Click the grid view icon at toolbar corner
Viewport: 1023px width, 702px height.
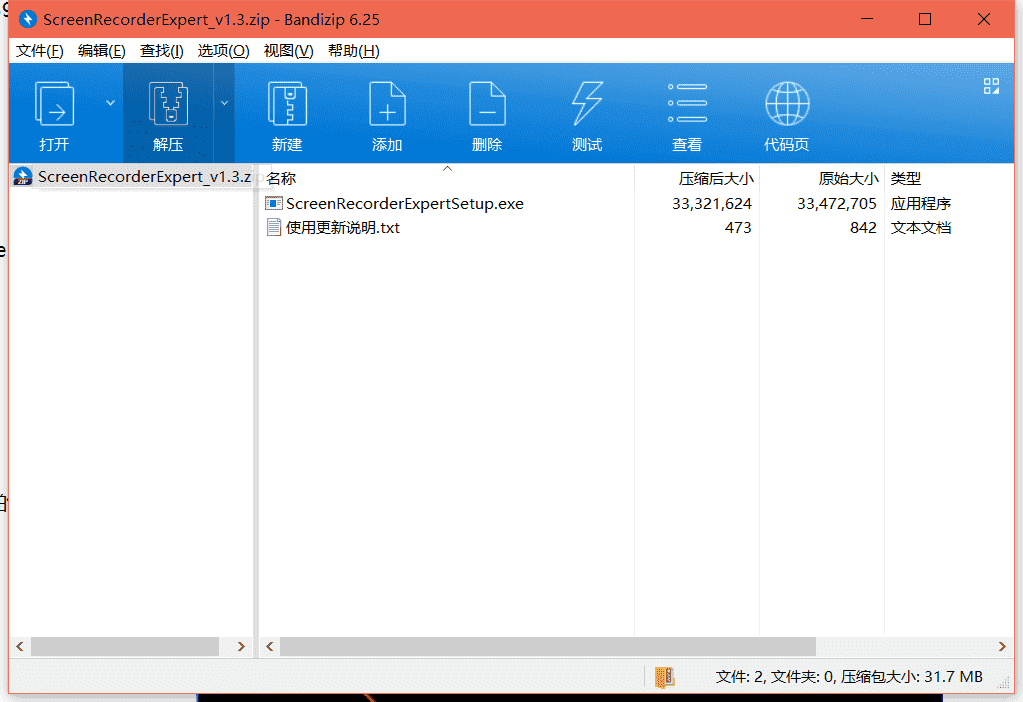tap(991, 86)
